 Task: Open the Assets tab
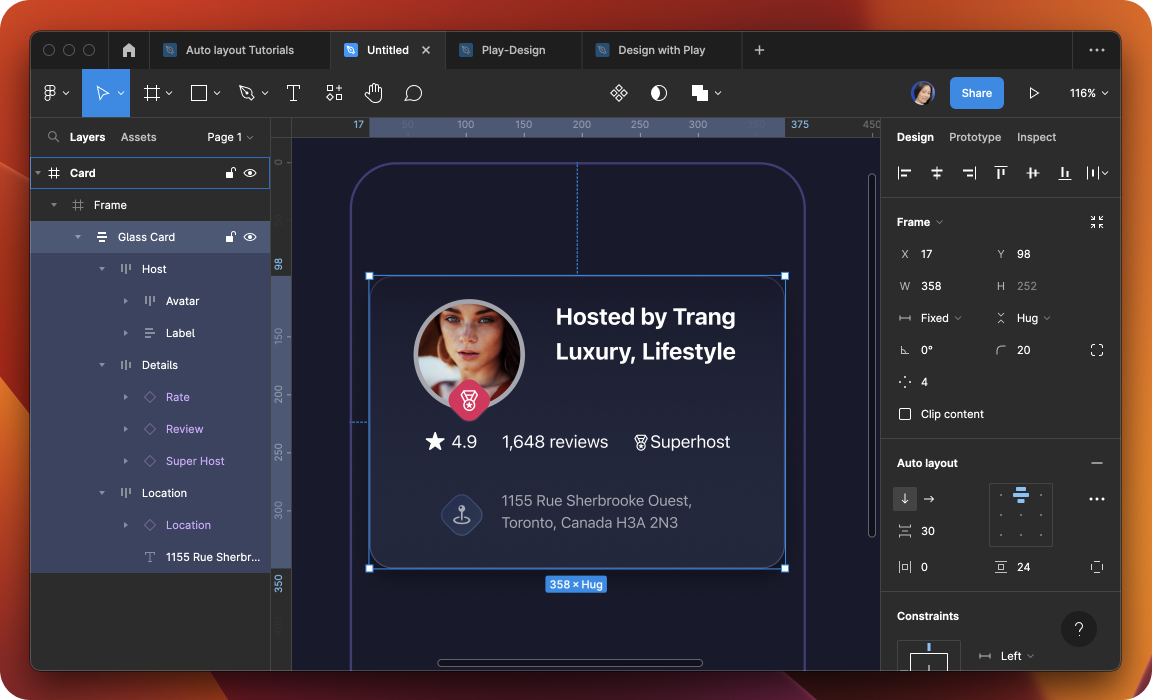coord(138,137)
